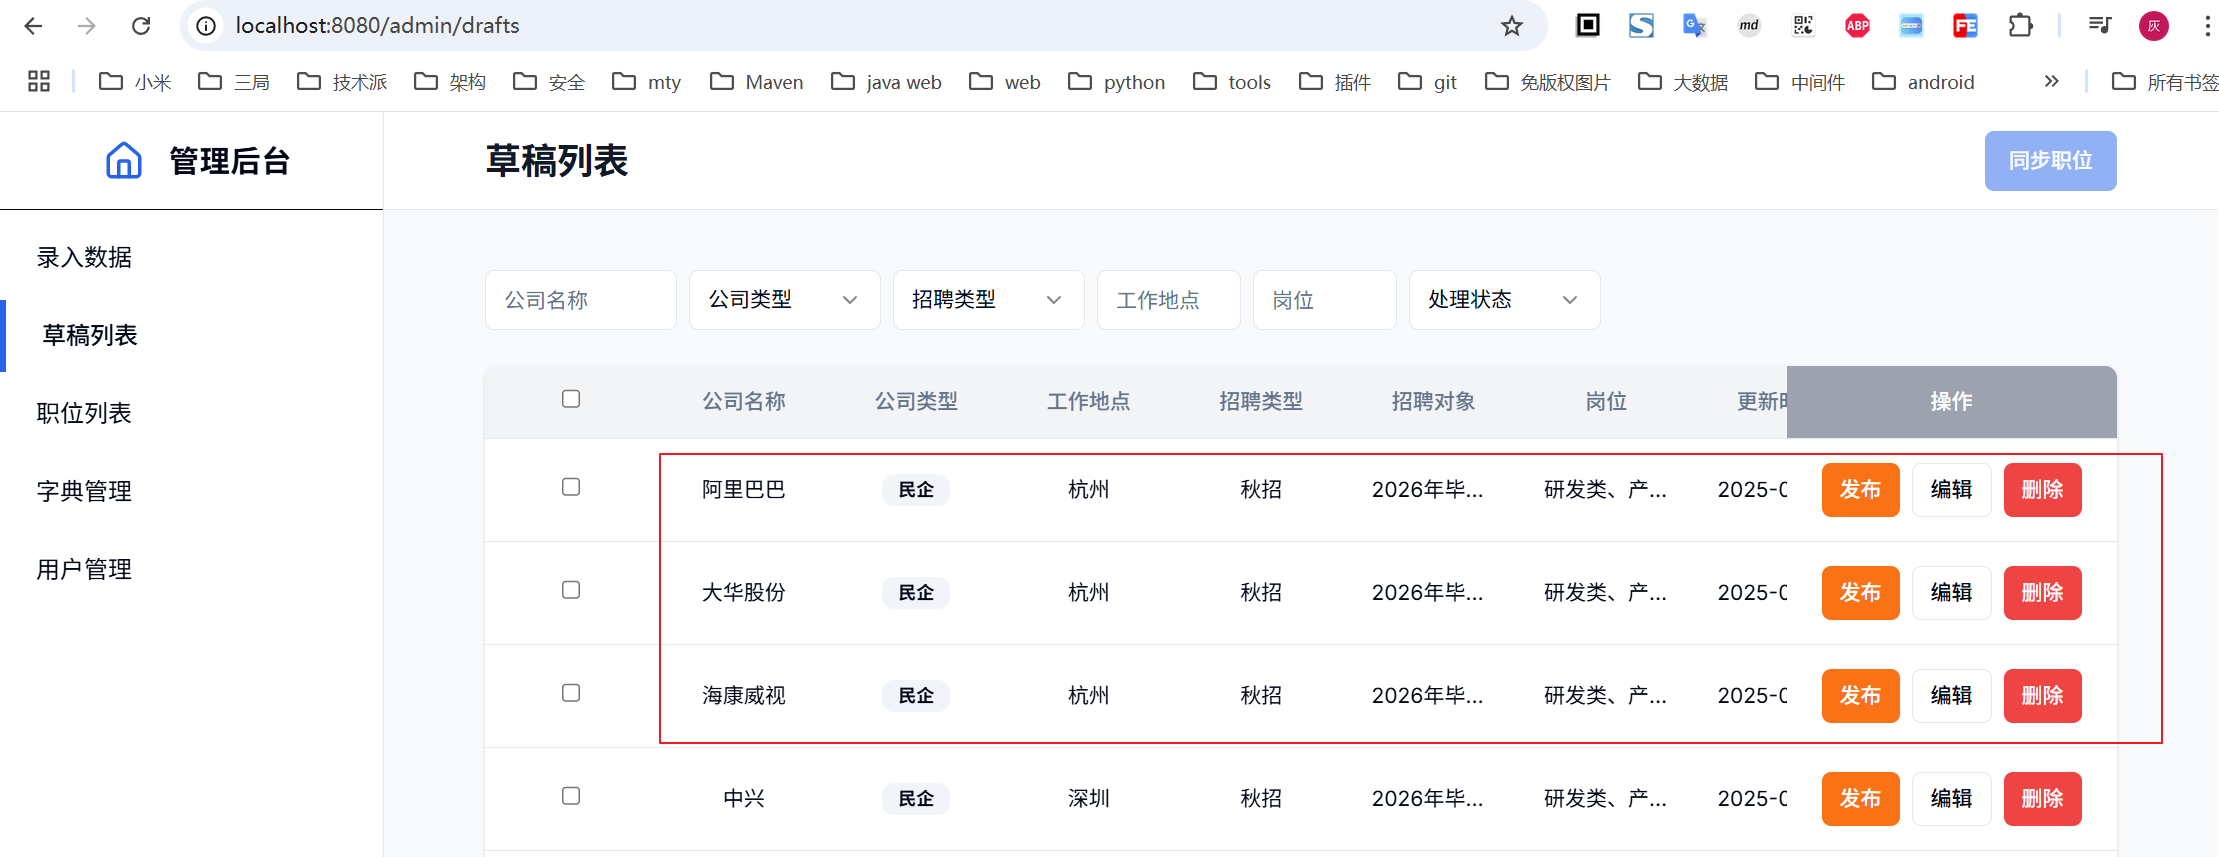Open the QR code extension icon
Screen dimensions: 2219x857
[x=1803, y=26]
